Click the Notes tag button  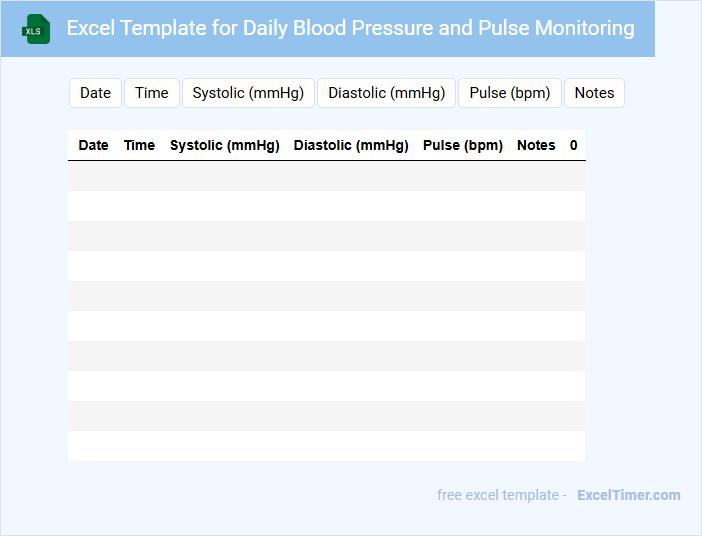click(594, 93)
